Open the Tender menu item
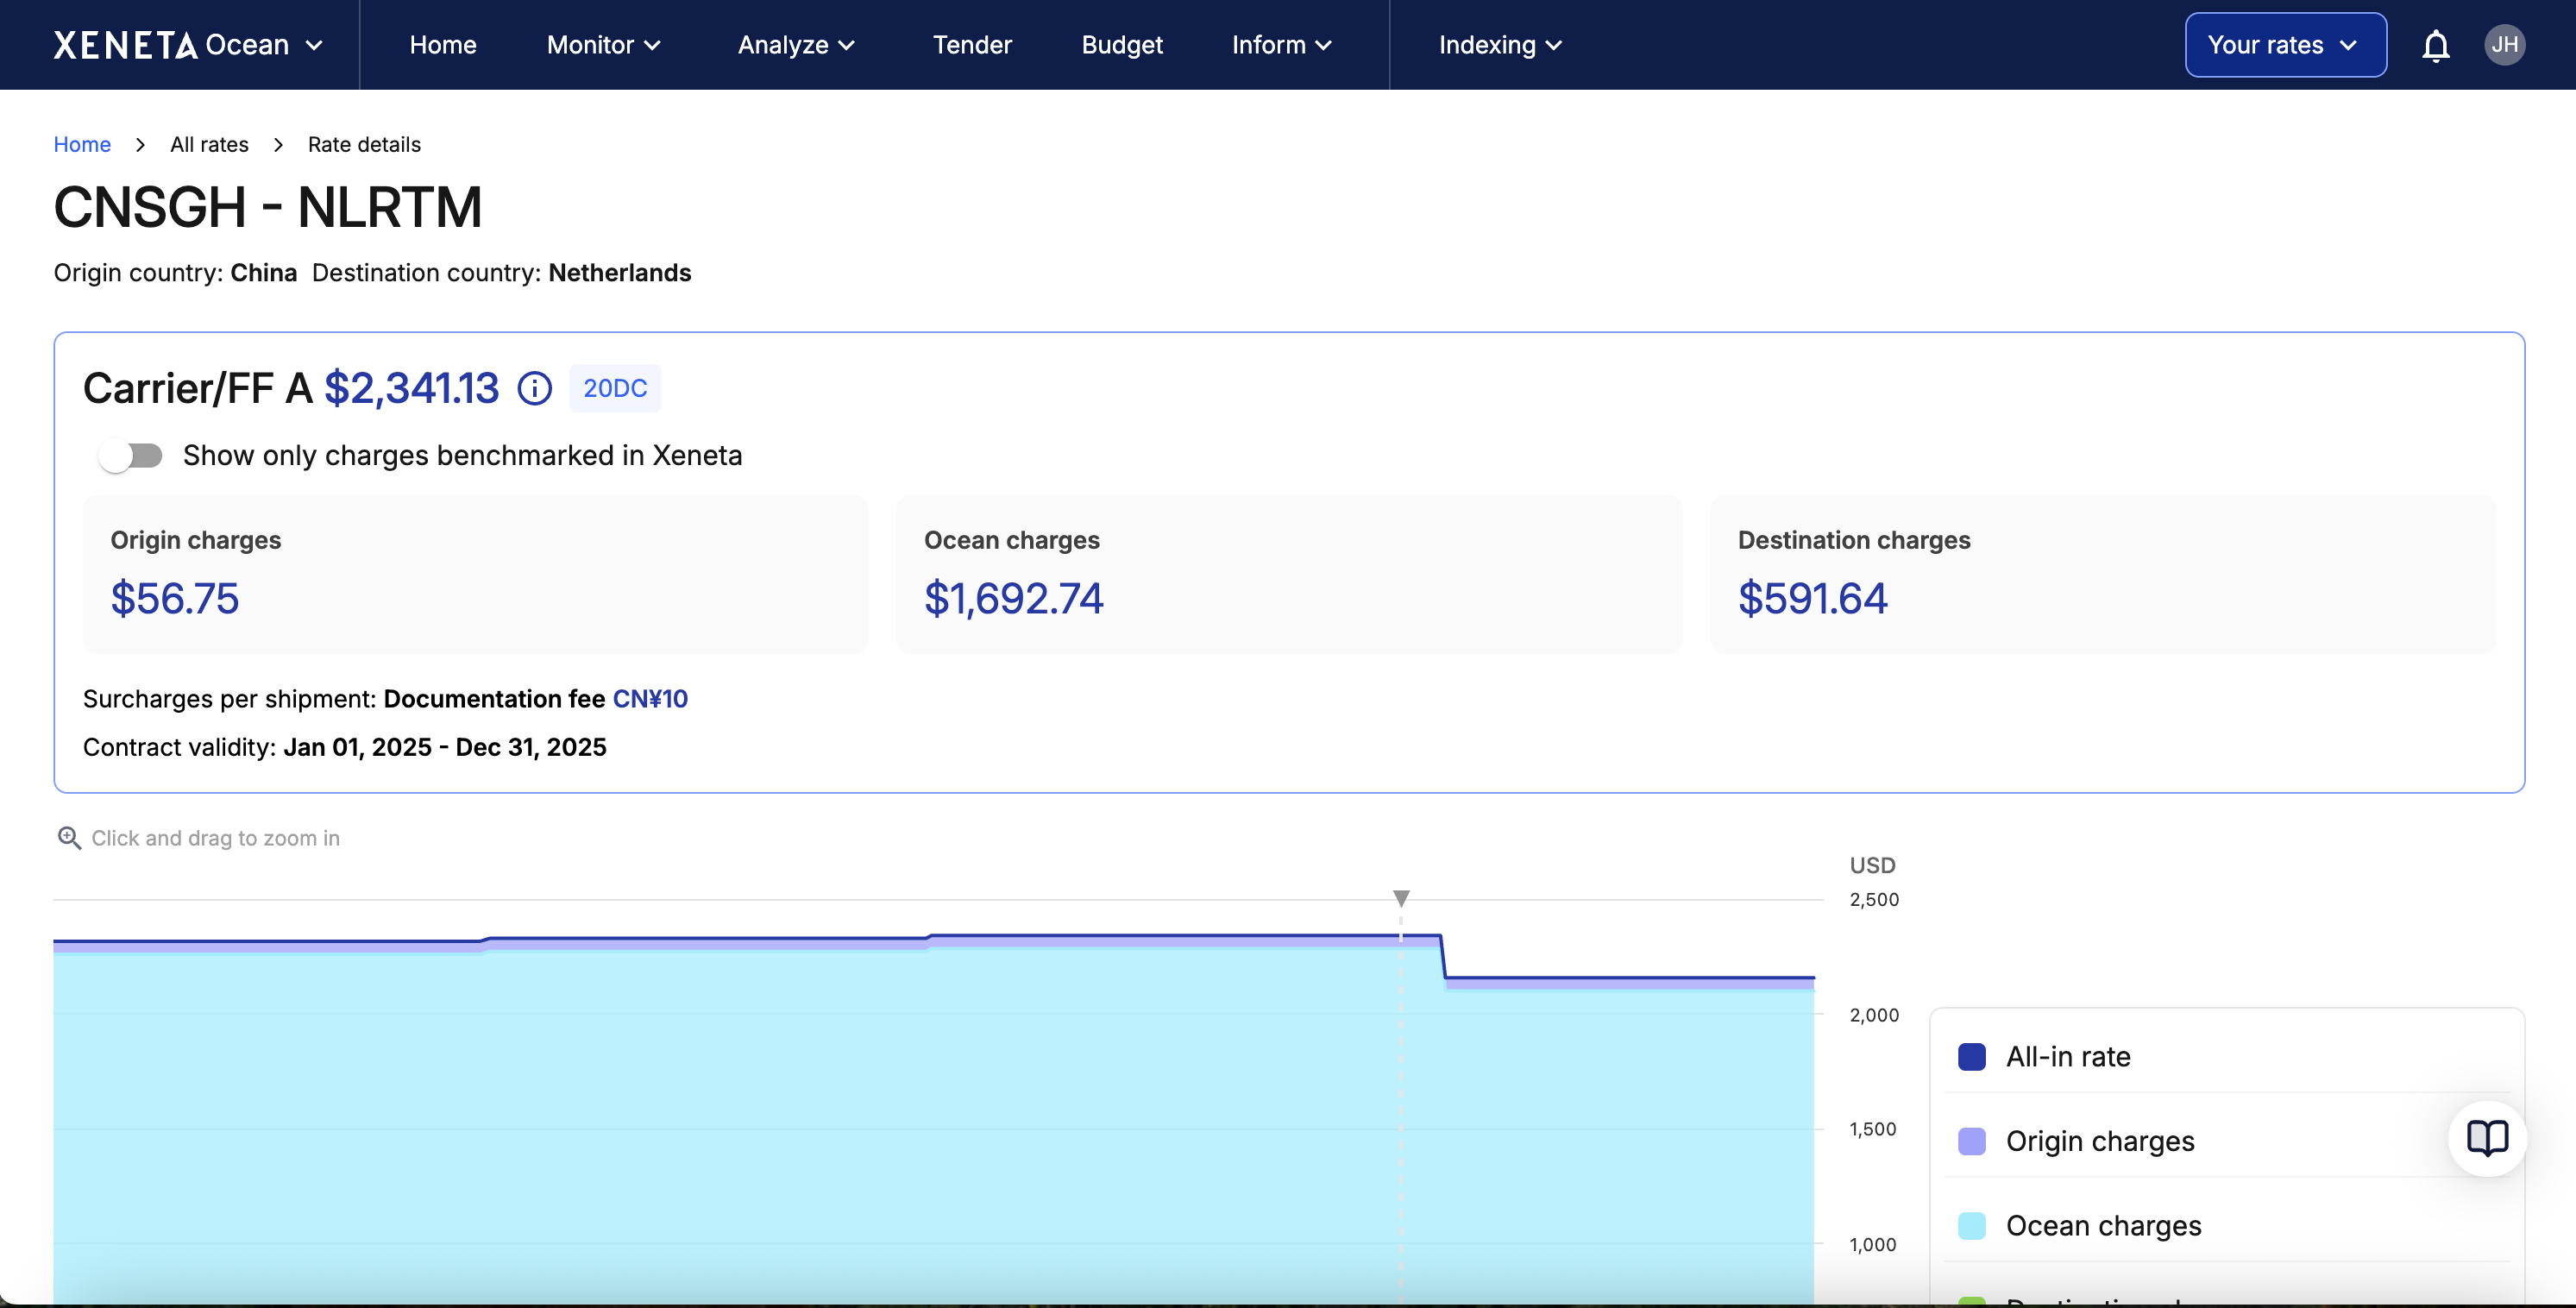Image resolution: width=2576 pixels, height=1308 pixels. [x=971, y=45]
